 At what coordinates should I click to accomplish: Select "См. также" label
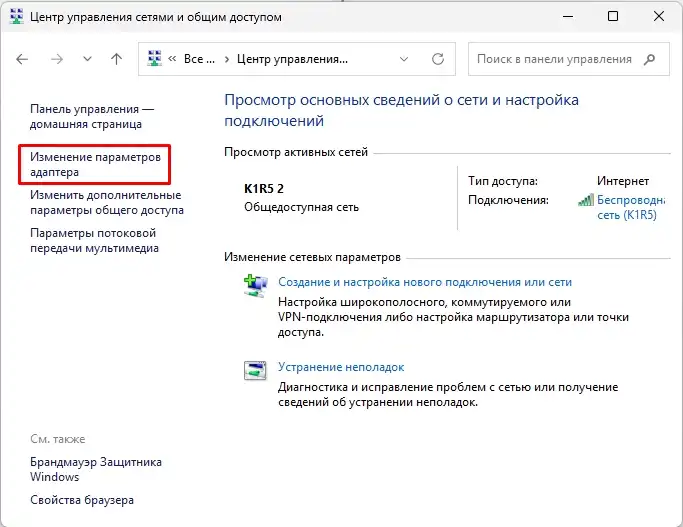(x=57, y=439)
